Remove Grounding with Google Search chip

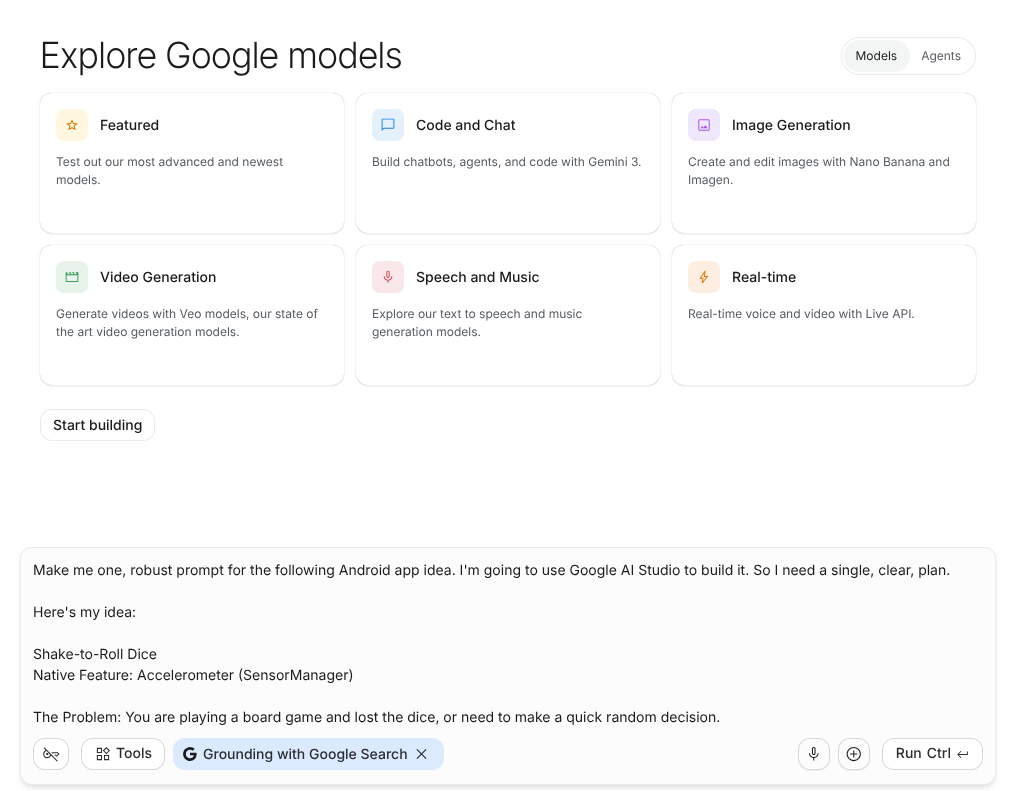click(422, 754)
